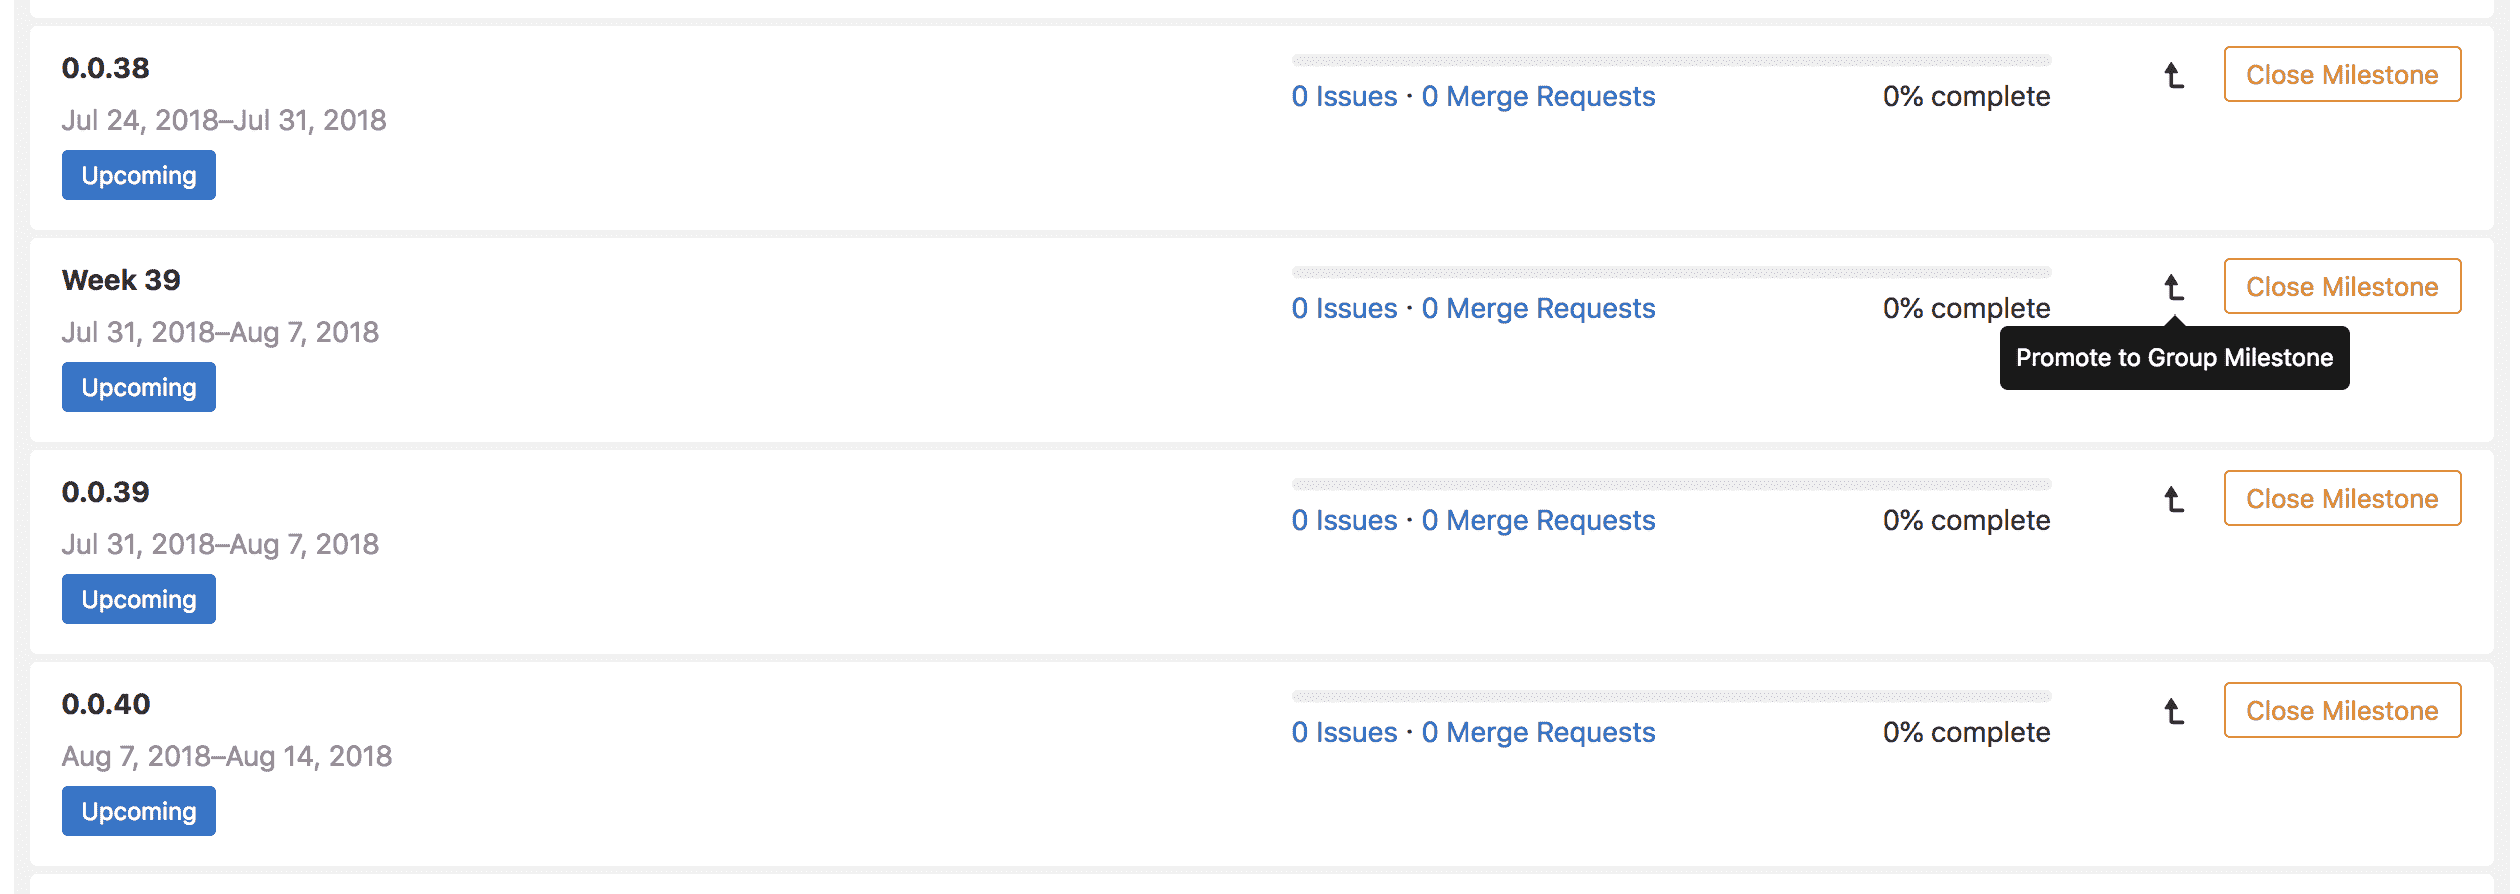View Merge Requests for milestone 0.0.40
Viewport: 2520px width, 894px height.
tap(1538, 732)
